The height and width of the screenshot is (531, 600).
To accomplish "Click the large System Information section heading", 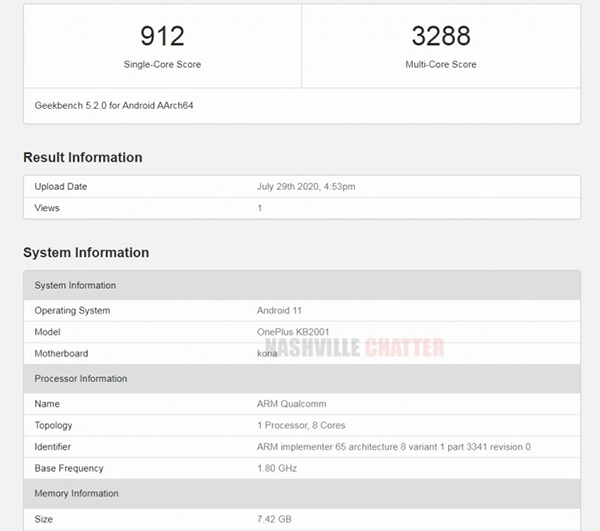I will pos(86,253).
